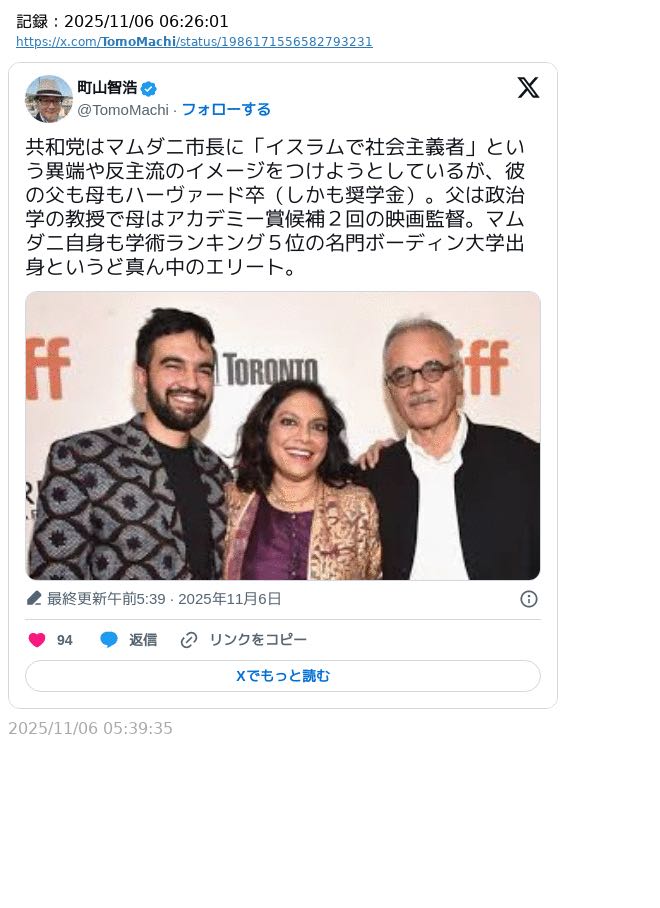This screenshot has width=660, height=908.
Task: Click the リンクをコピー text
Action: pyautogui.click(x=258, y=640)
